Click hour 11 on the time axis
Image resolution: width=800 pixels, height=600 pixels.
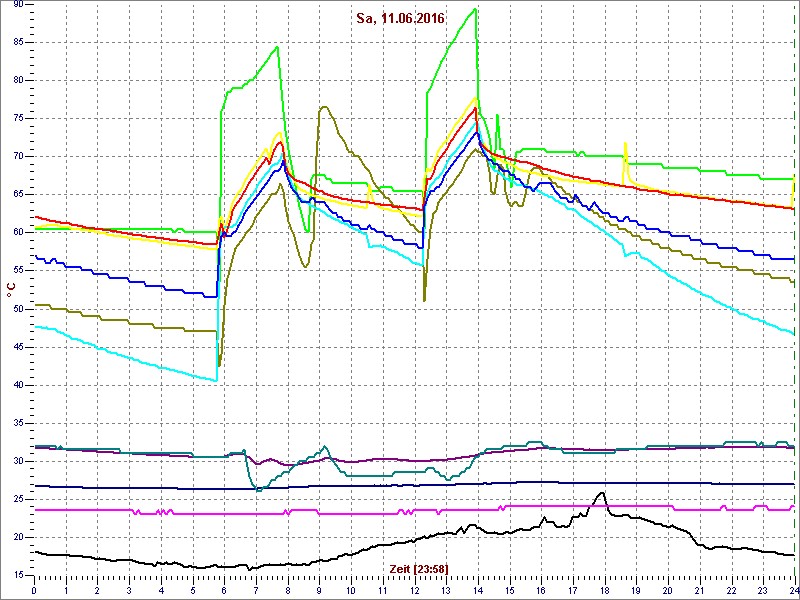pos(383,588)
